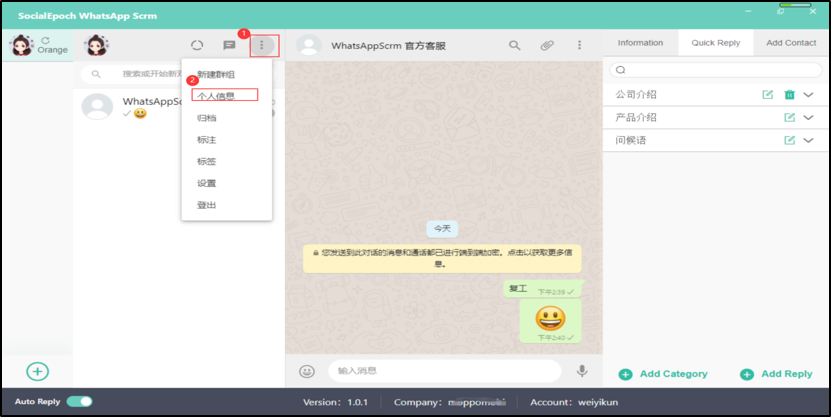The height and width of the screenshot is (417, 831).
Task: Toggle the Auto Reply switch
Action: pos(79,402)
